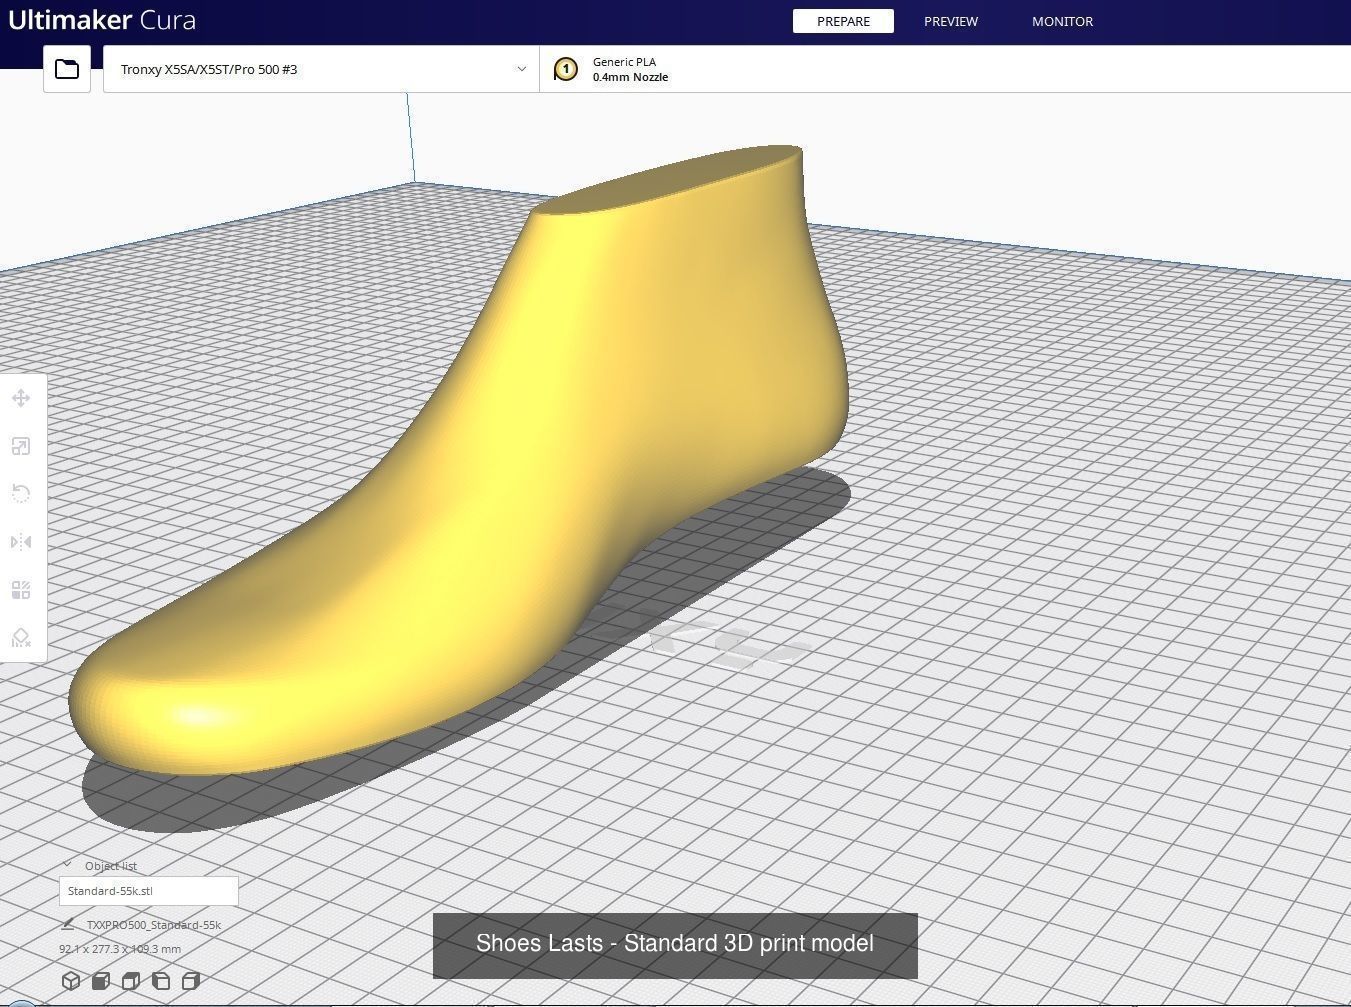Edit job name with the pencil icon
Image resolution: width=1351 pixels, height=1007 pixels.
pos(68,924)
